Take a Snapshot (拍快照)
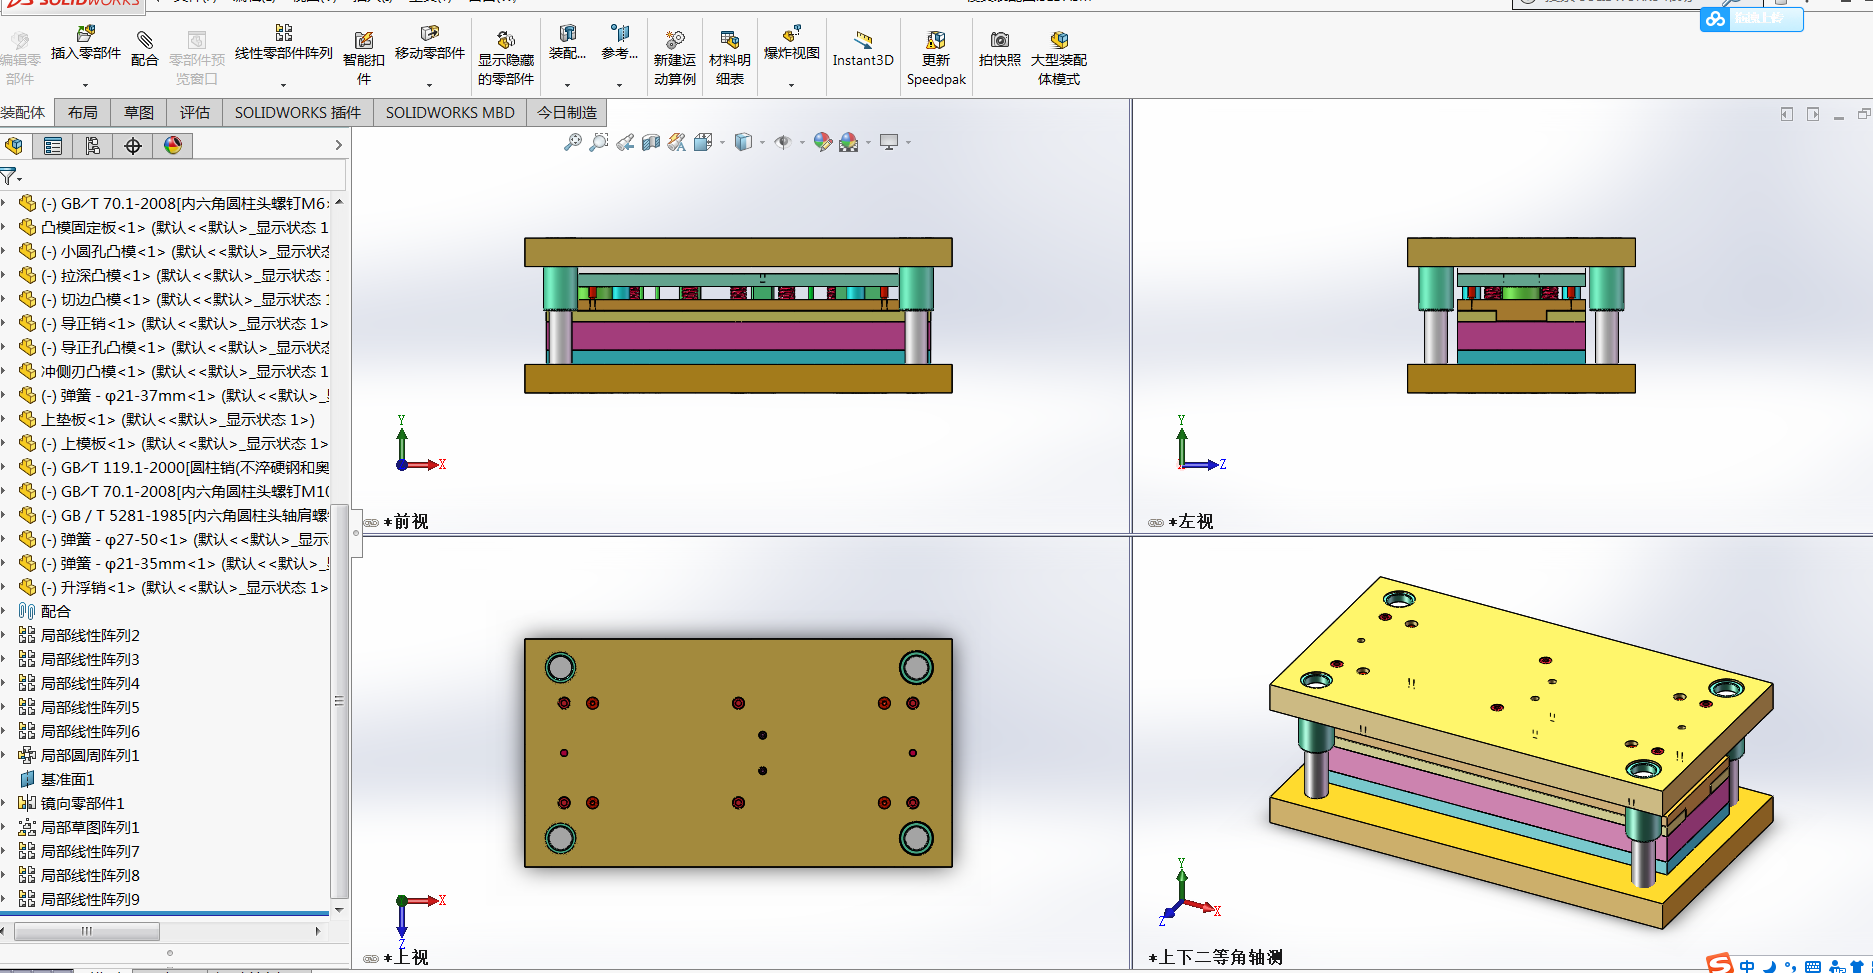Viewport: 1873px width, 973px height. 1000,48
